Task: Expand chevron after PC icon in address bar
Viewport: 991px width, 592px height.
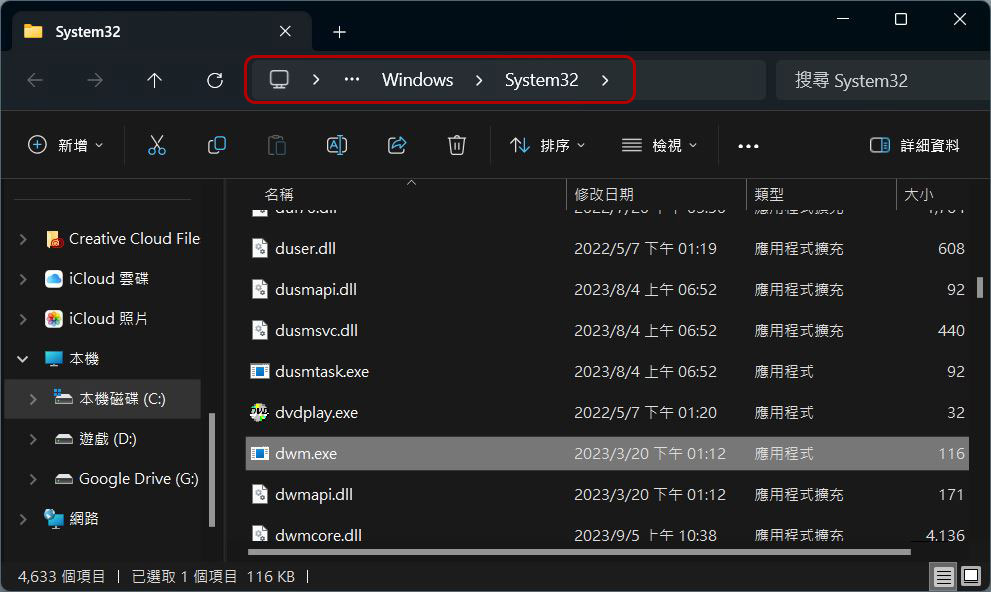Action: tap(315, 80)
